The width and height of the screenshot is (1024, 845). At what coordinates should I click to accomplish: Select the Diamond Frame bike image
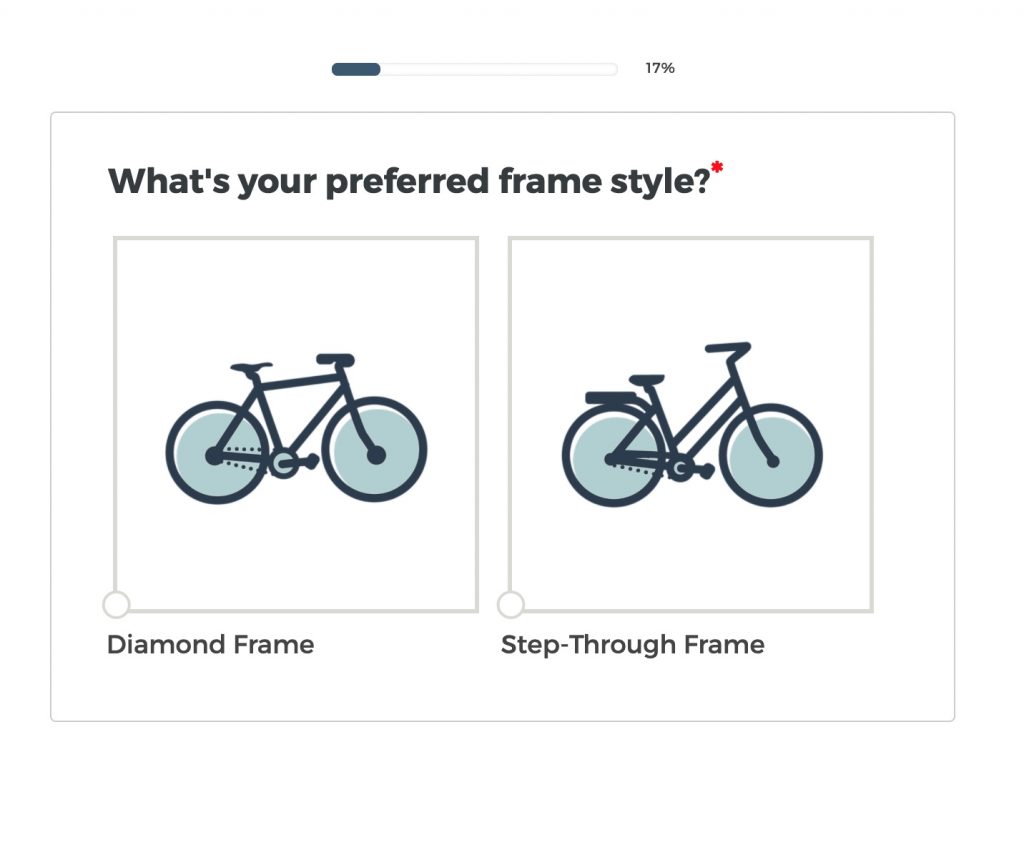point(296,424)
